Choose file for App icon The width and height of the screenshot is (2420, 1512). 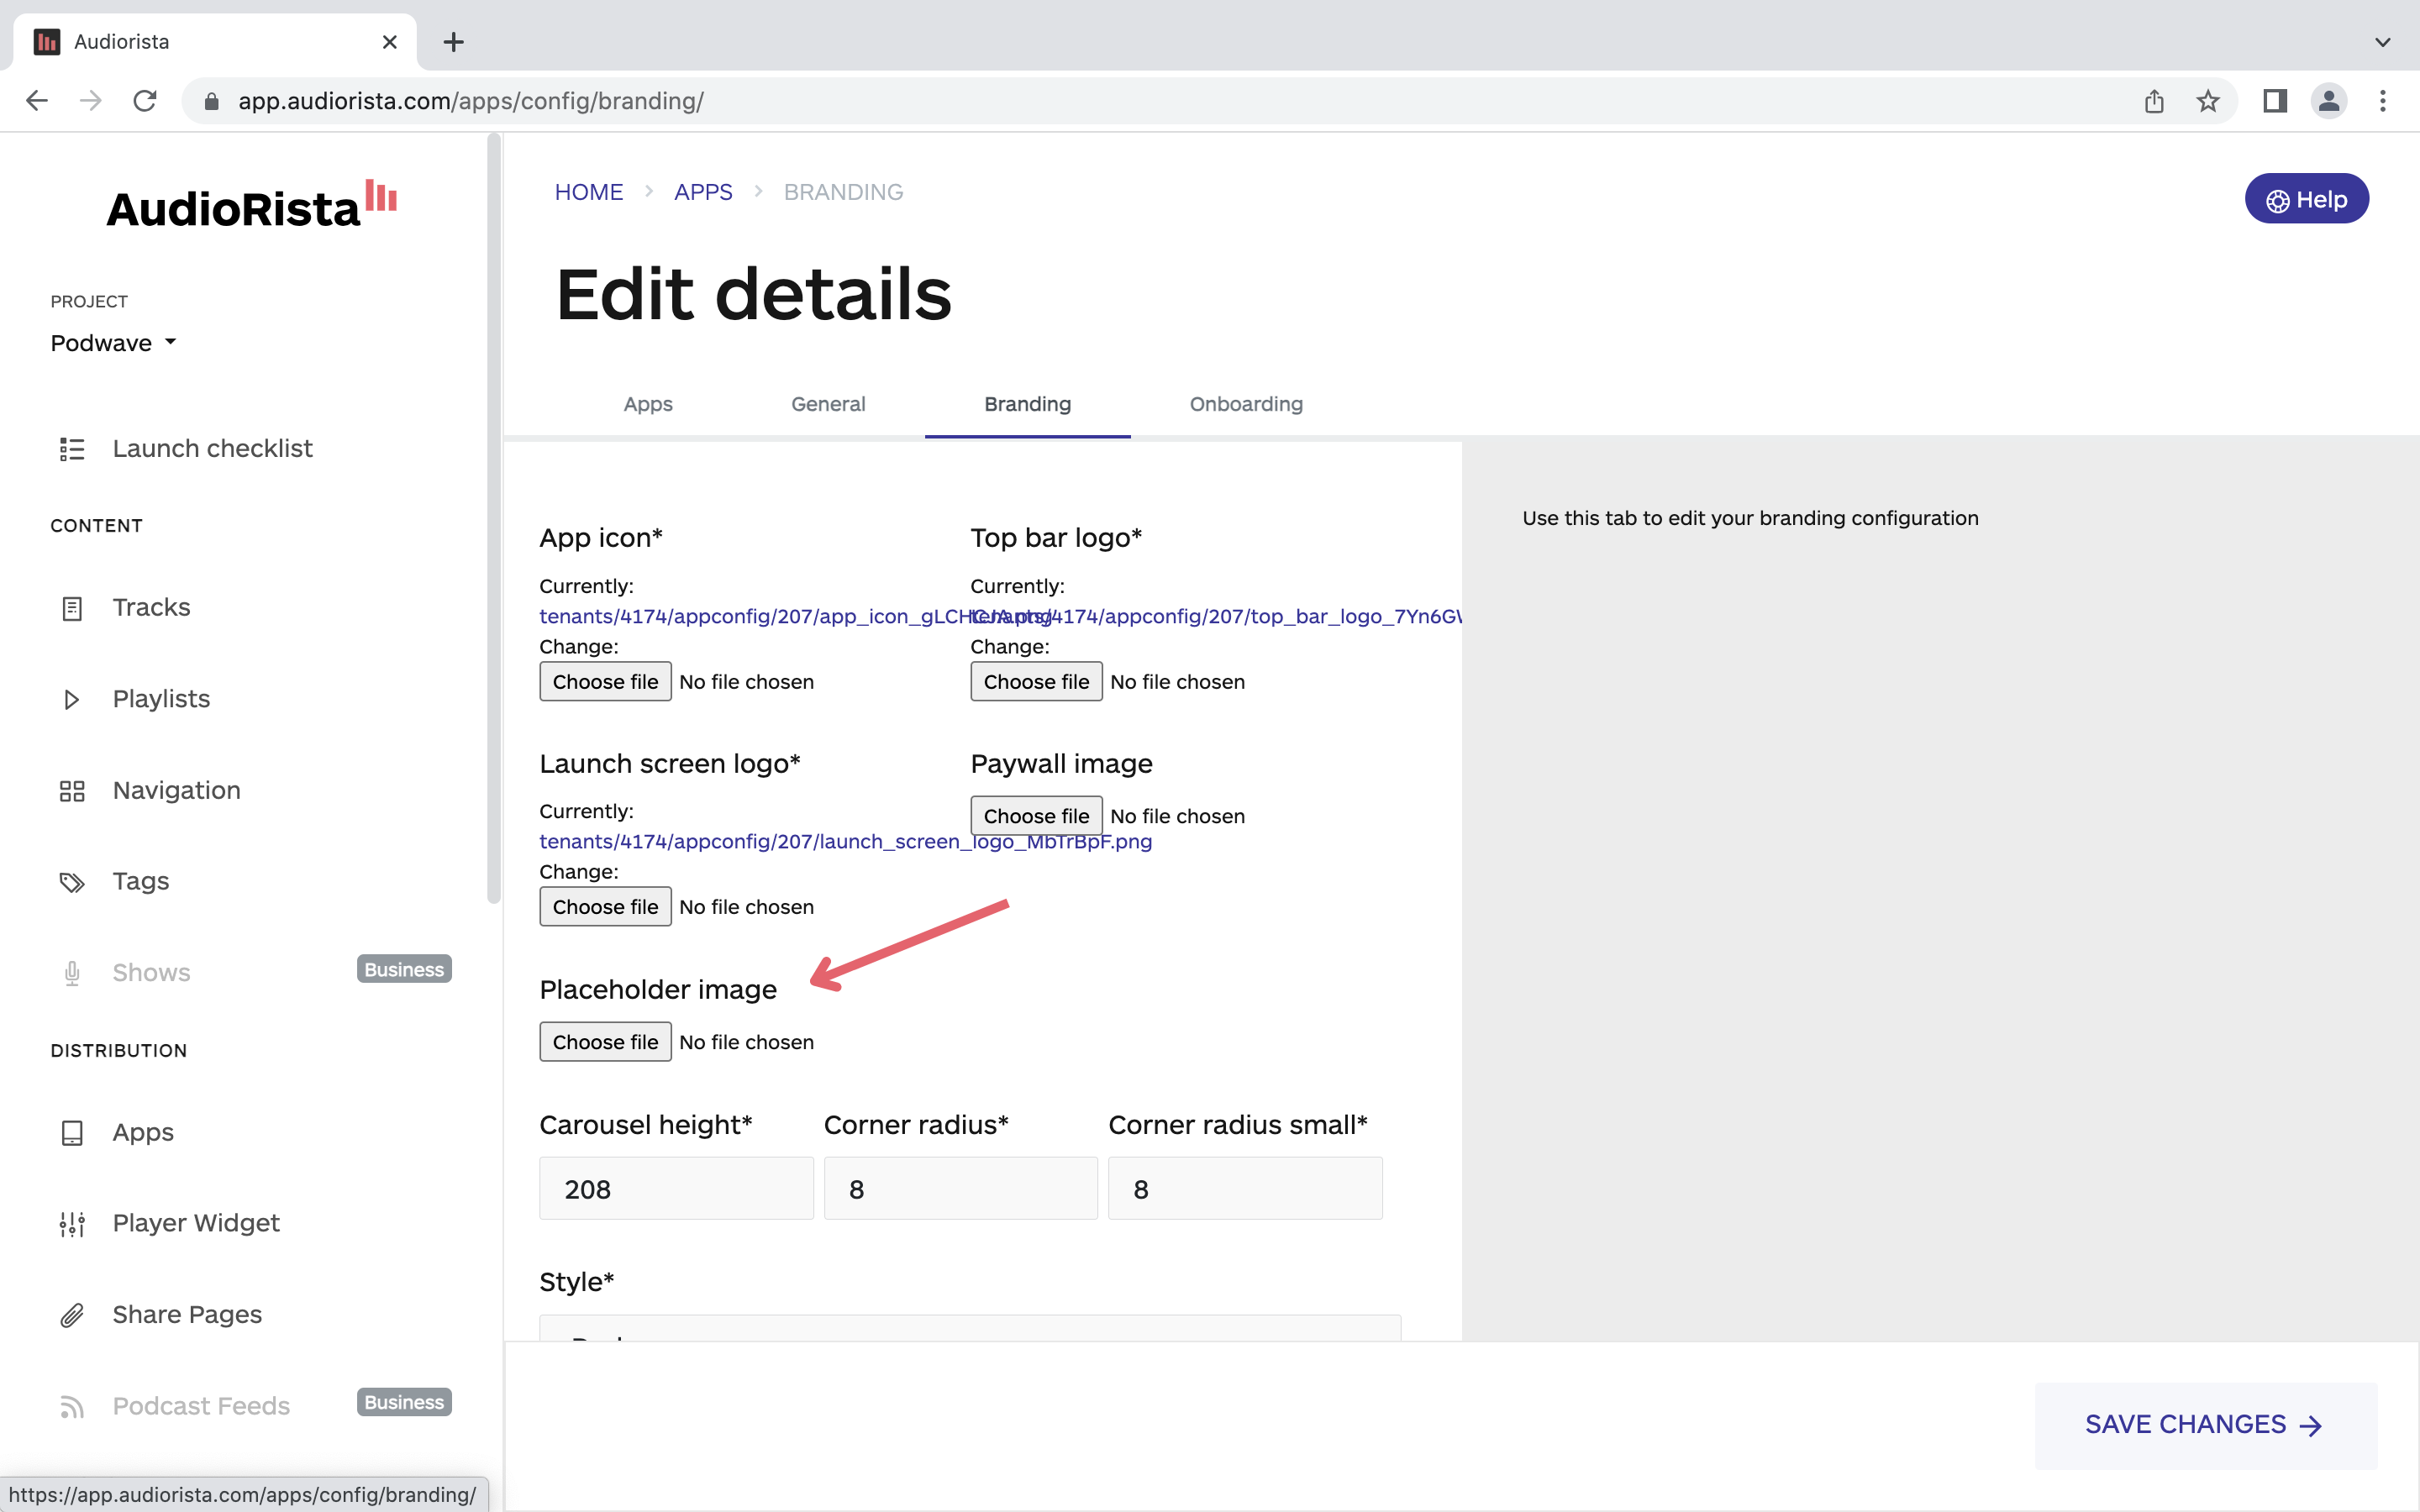(x=605, y=682)
